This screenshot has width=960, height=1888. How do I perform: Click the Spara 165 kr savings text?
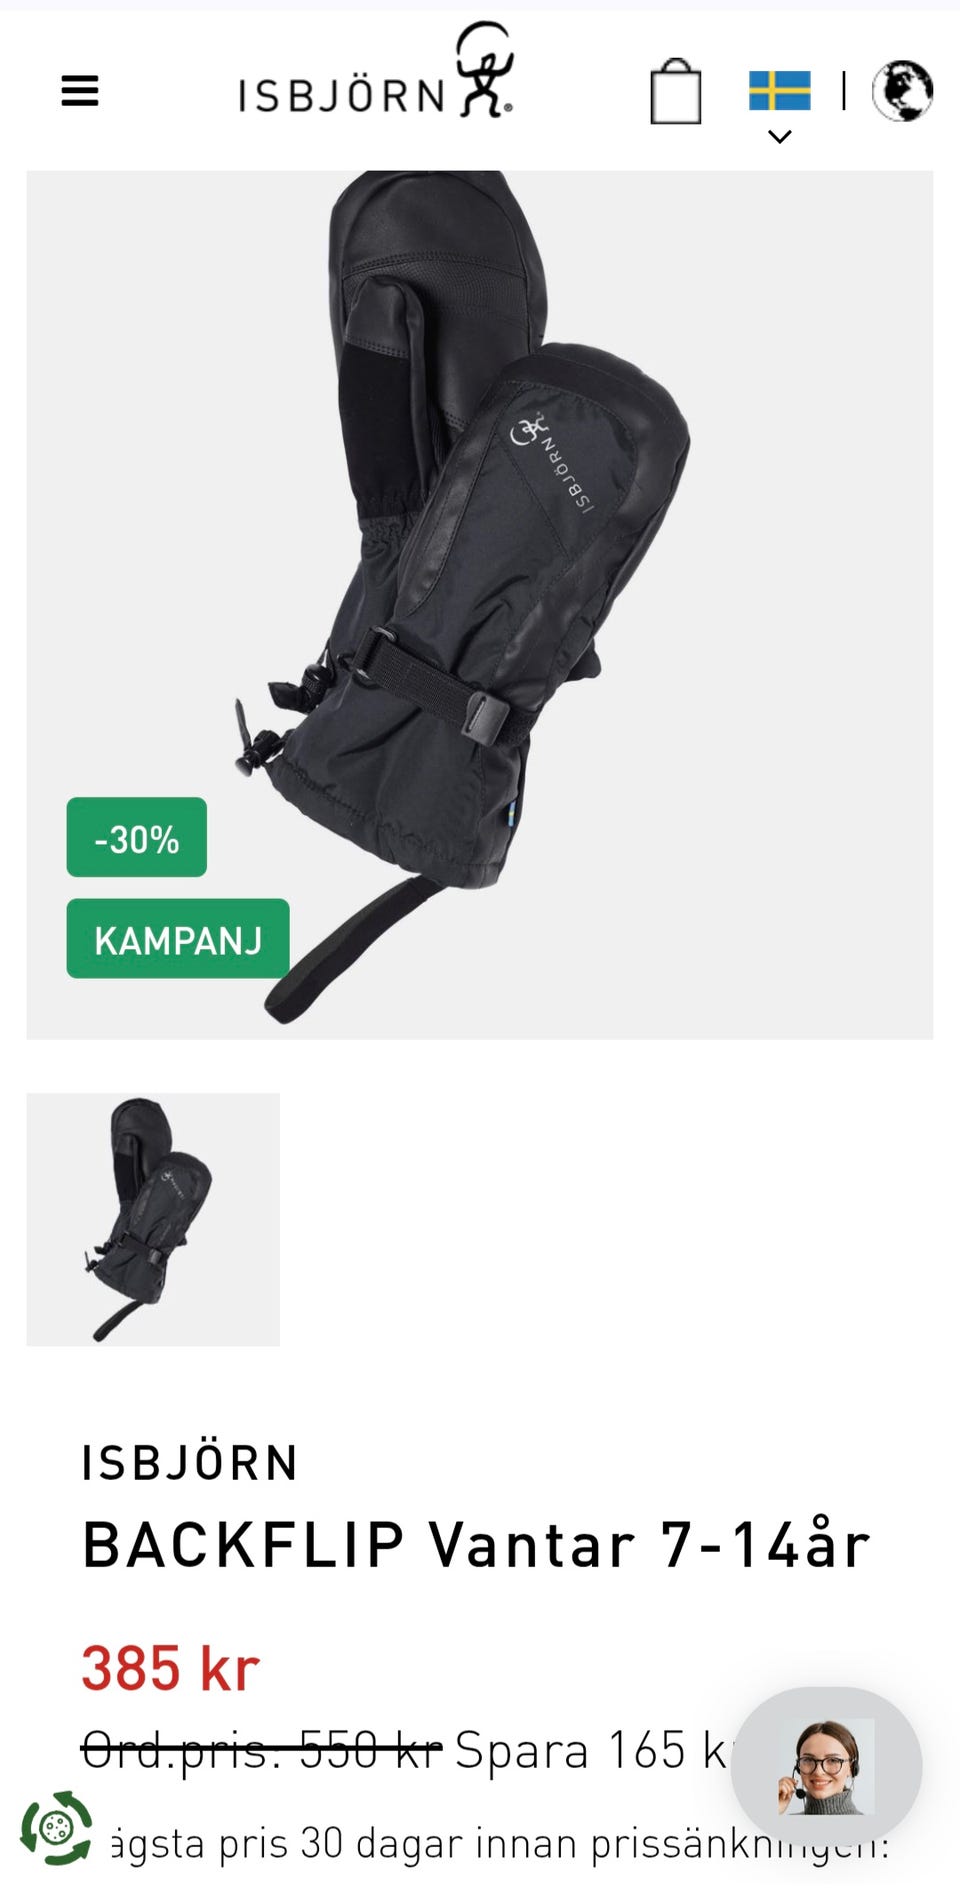[x=592, y=1750]
